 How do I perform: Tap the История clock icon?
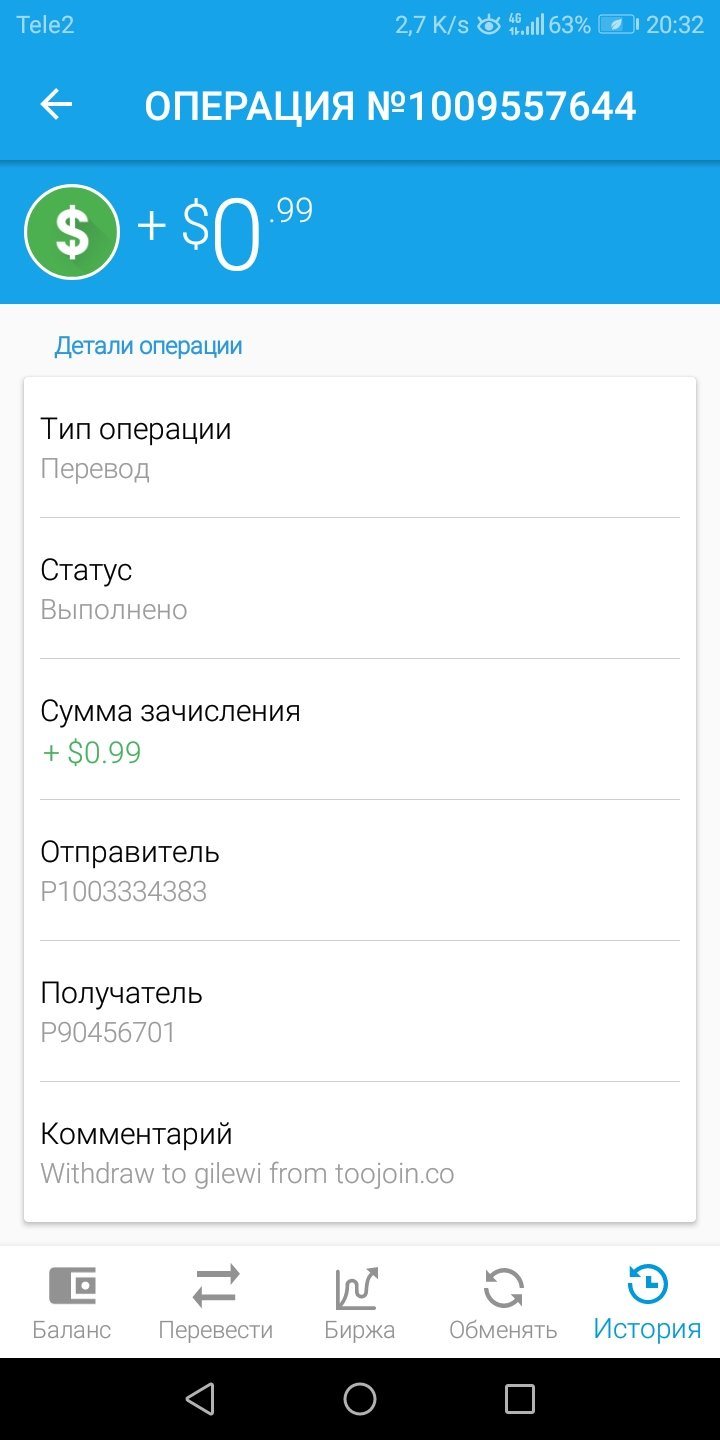pos(648,1285)
